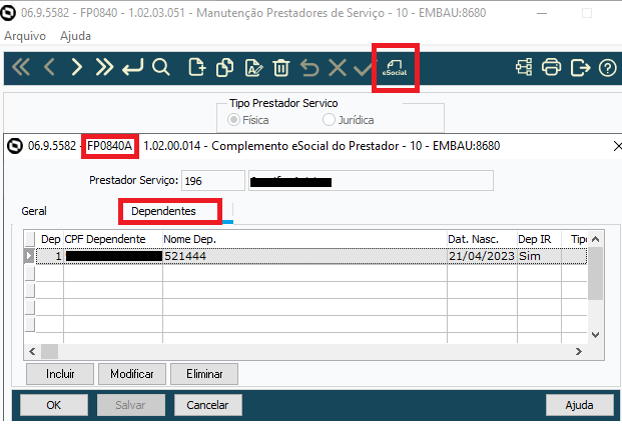This screenshot has height=424, width=622.
Task: Go to first record toolbar icon
Action: click(x=21, y=67)
